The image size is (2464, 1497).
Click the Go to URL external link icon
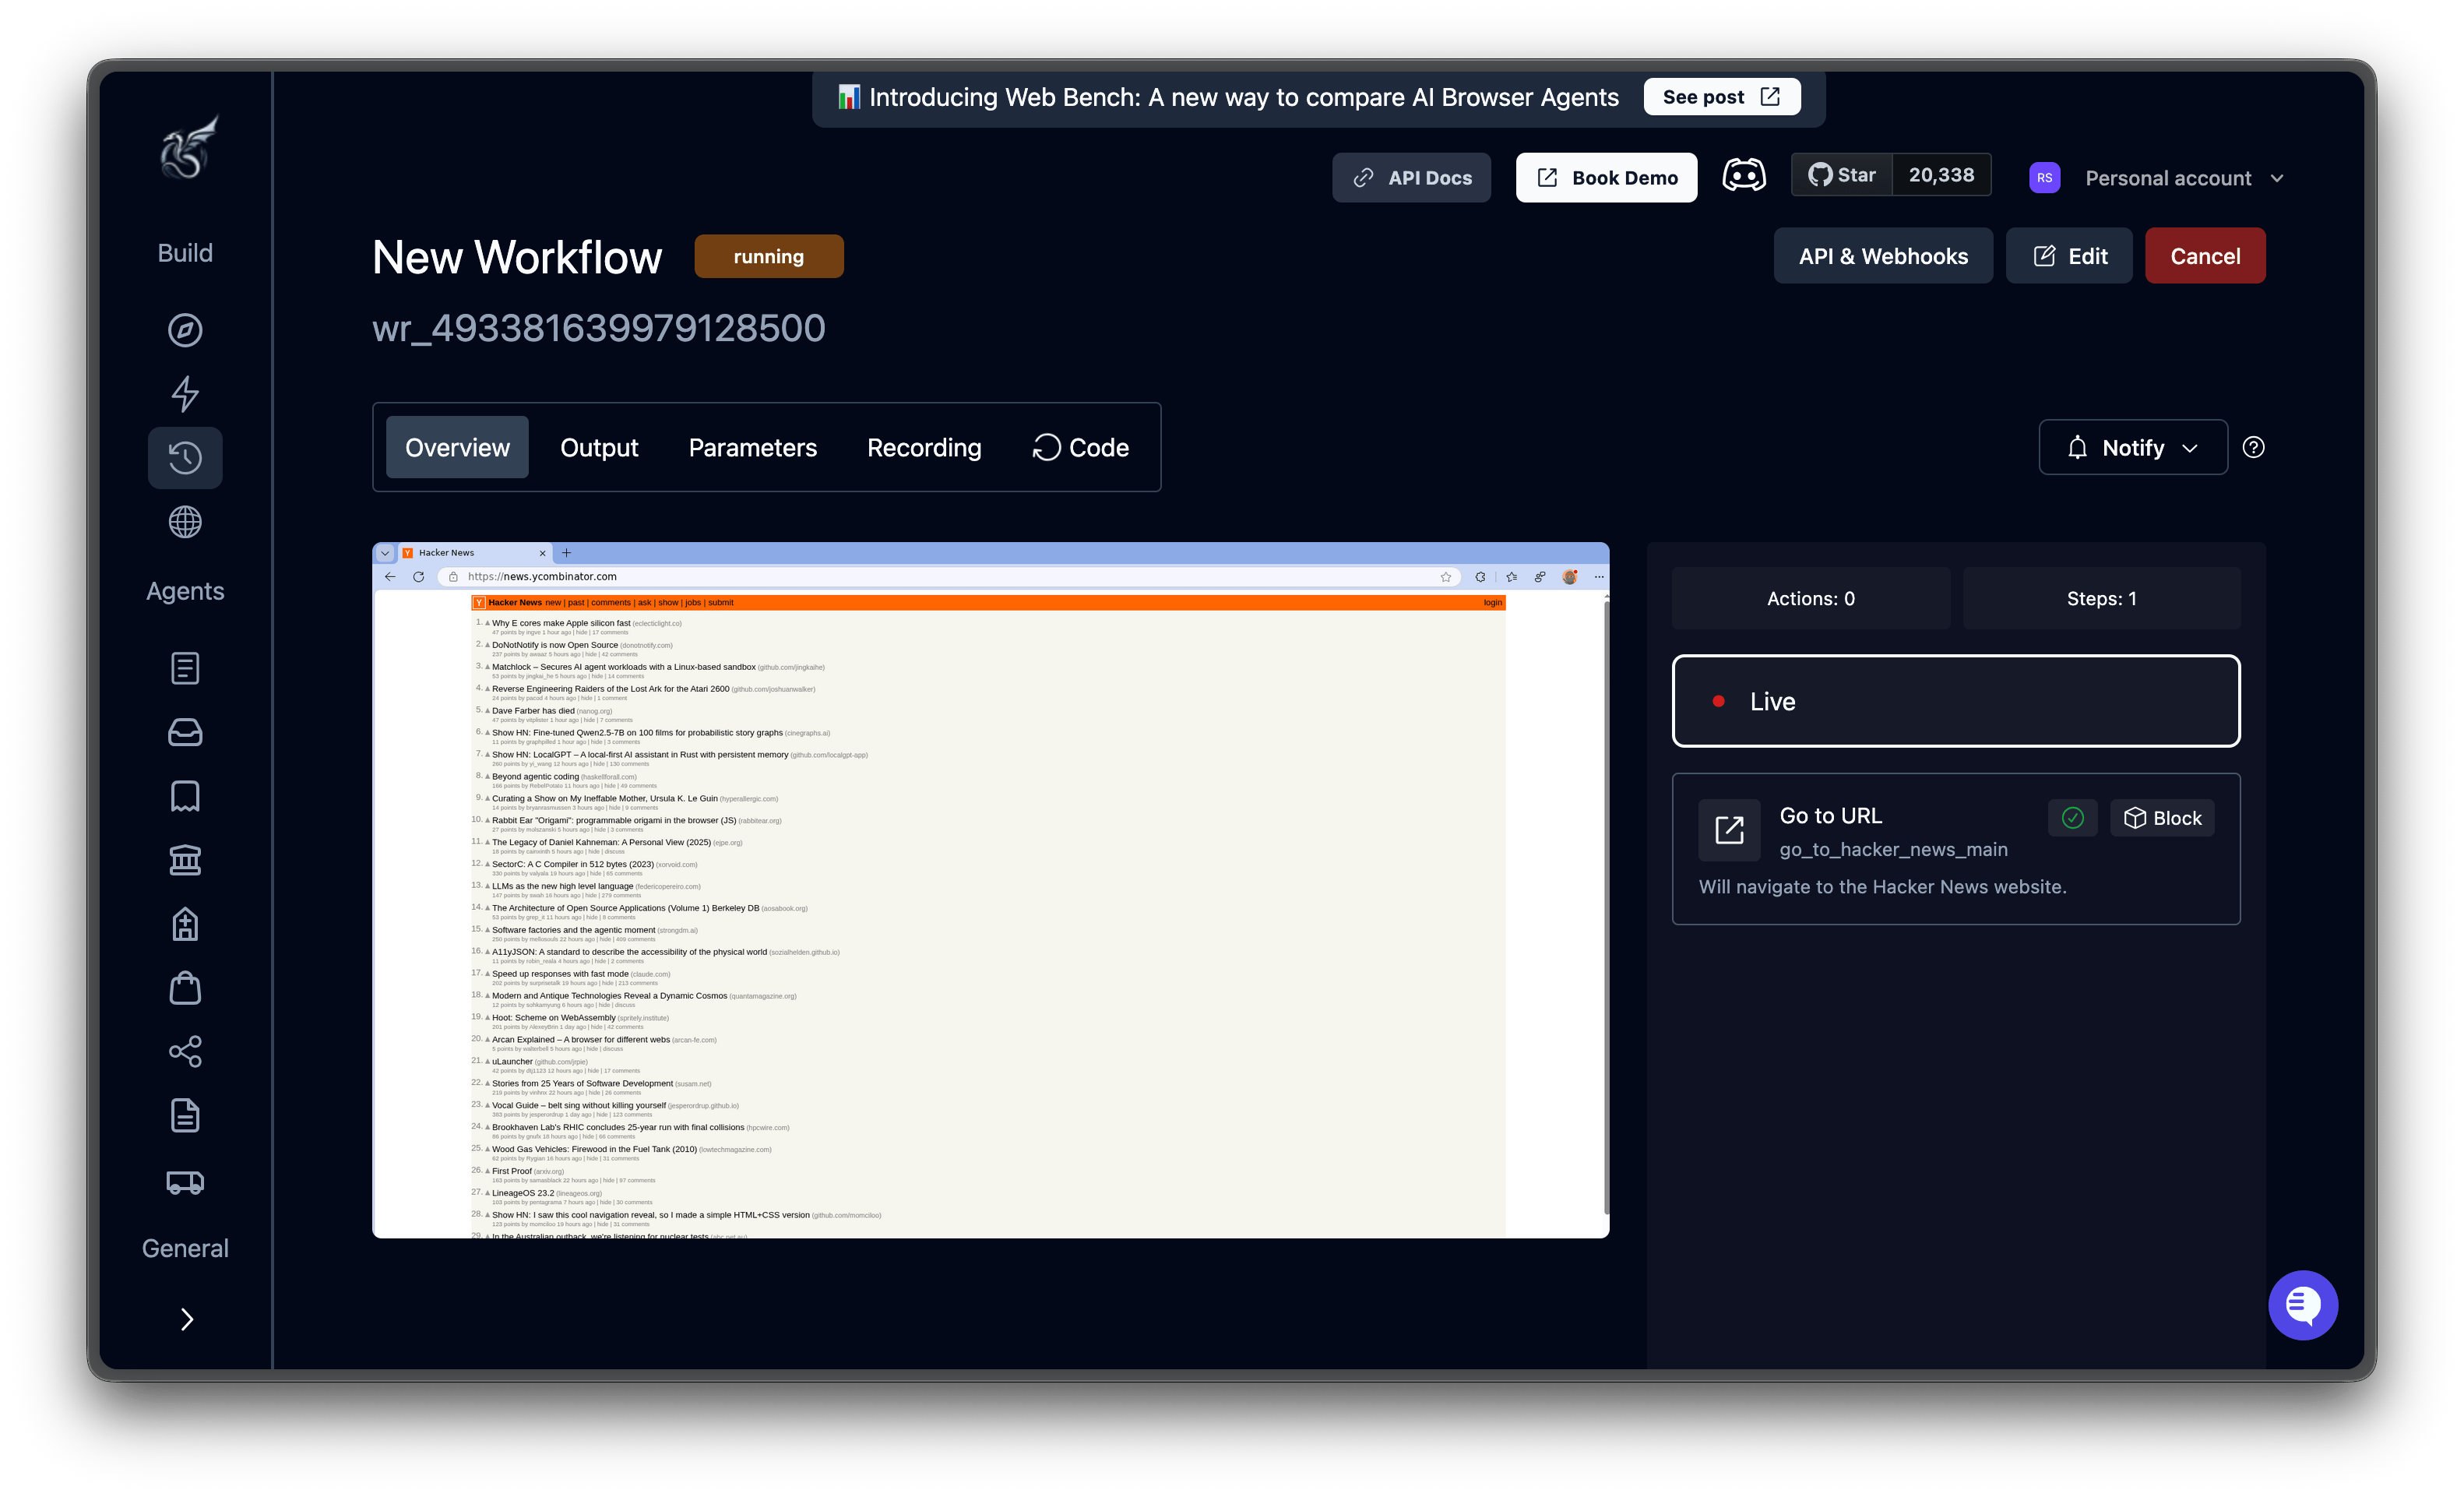pos(1729,830)
